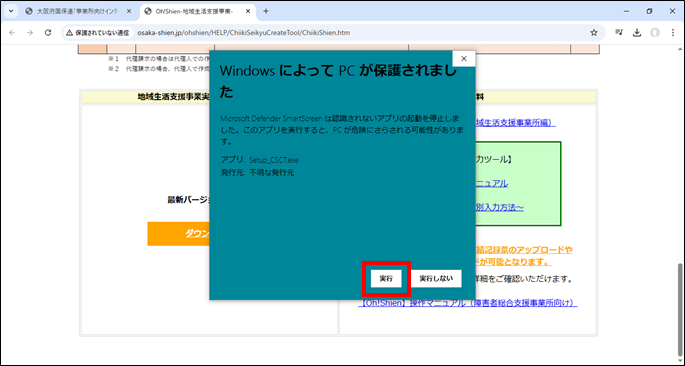
Task: Click the 保護されていない通信 security chip
Action: (x=97, y=33)
